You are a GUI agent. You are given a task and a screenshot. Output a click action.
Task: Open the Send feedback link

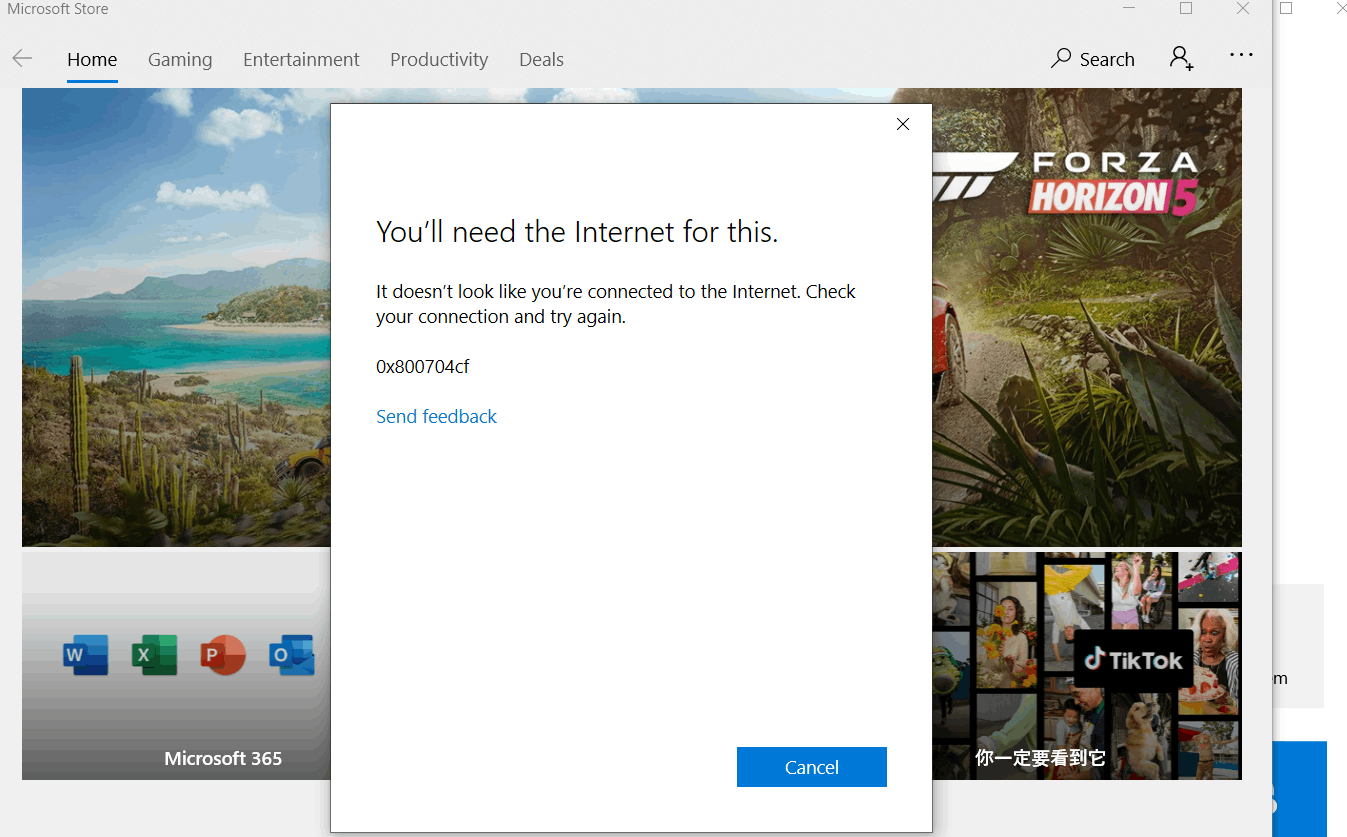tap(436, 416)
